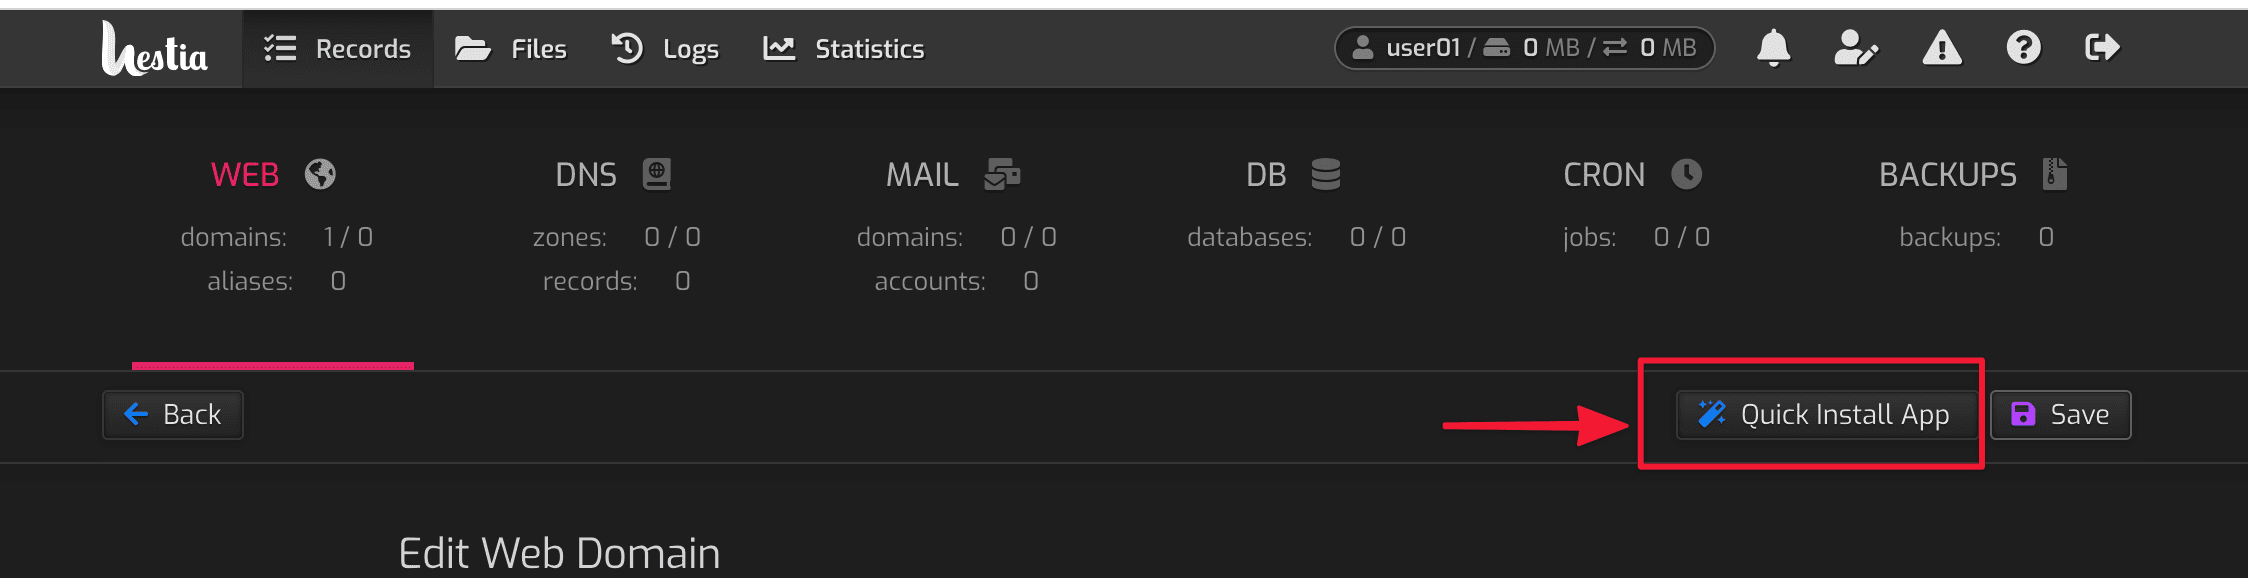Click the warning triangle alert icon
2248x578 pixels.
(x=1942, y=47)
